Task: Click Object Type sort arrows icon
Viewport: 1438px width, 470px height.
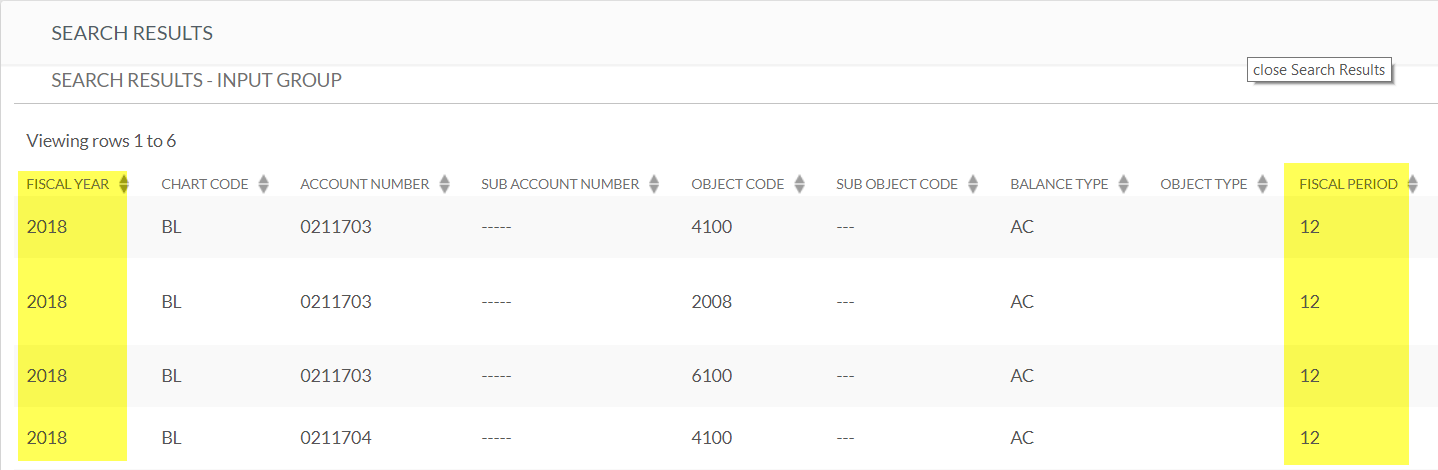Action: tap(1262, 184)
